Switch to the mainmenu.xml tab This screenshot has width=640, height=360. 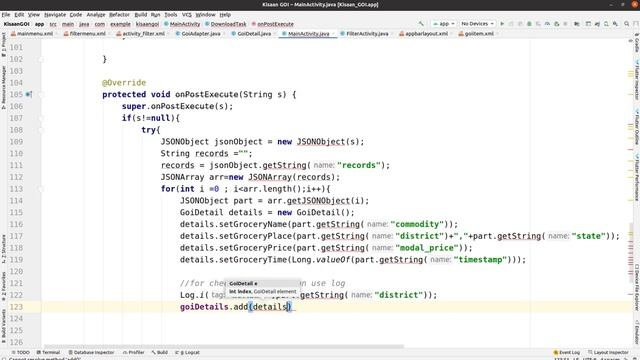click(x=33, y=34)
